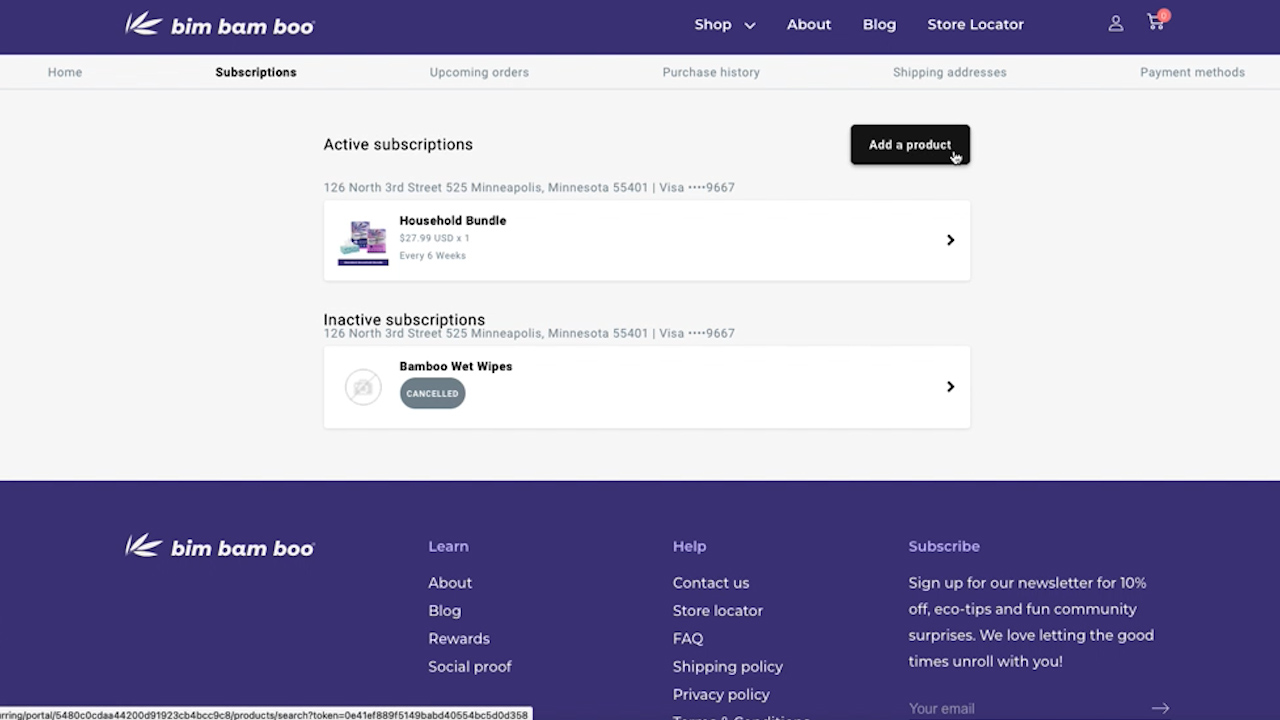Click the Household Bundle title text

[453, 221]
